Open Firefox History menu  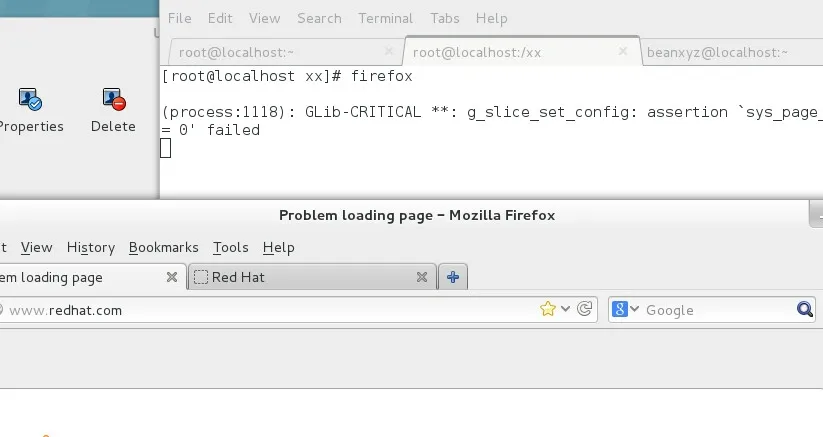coord(91,247)
